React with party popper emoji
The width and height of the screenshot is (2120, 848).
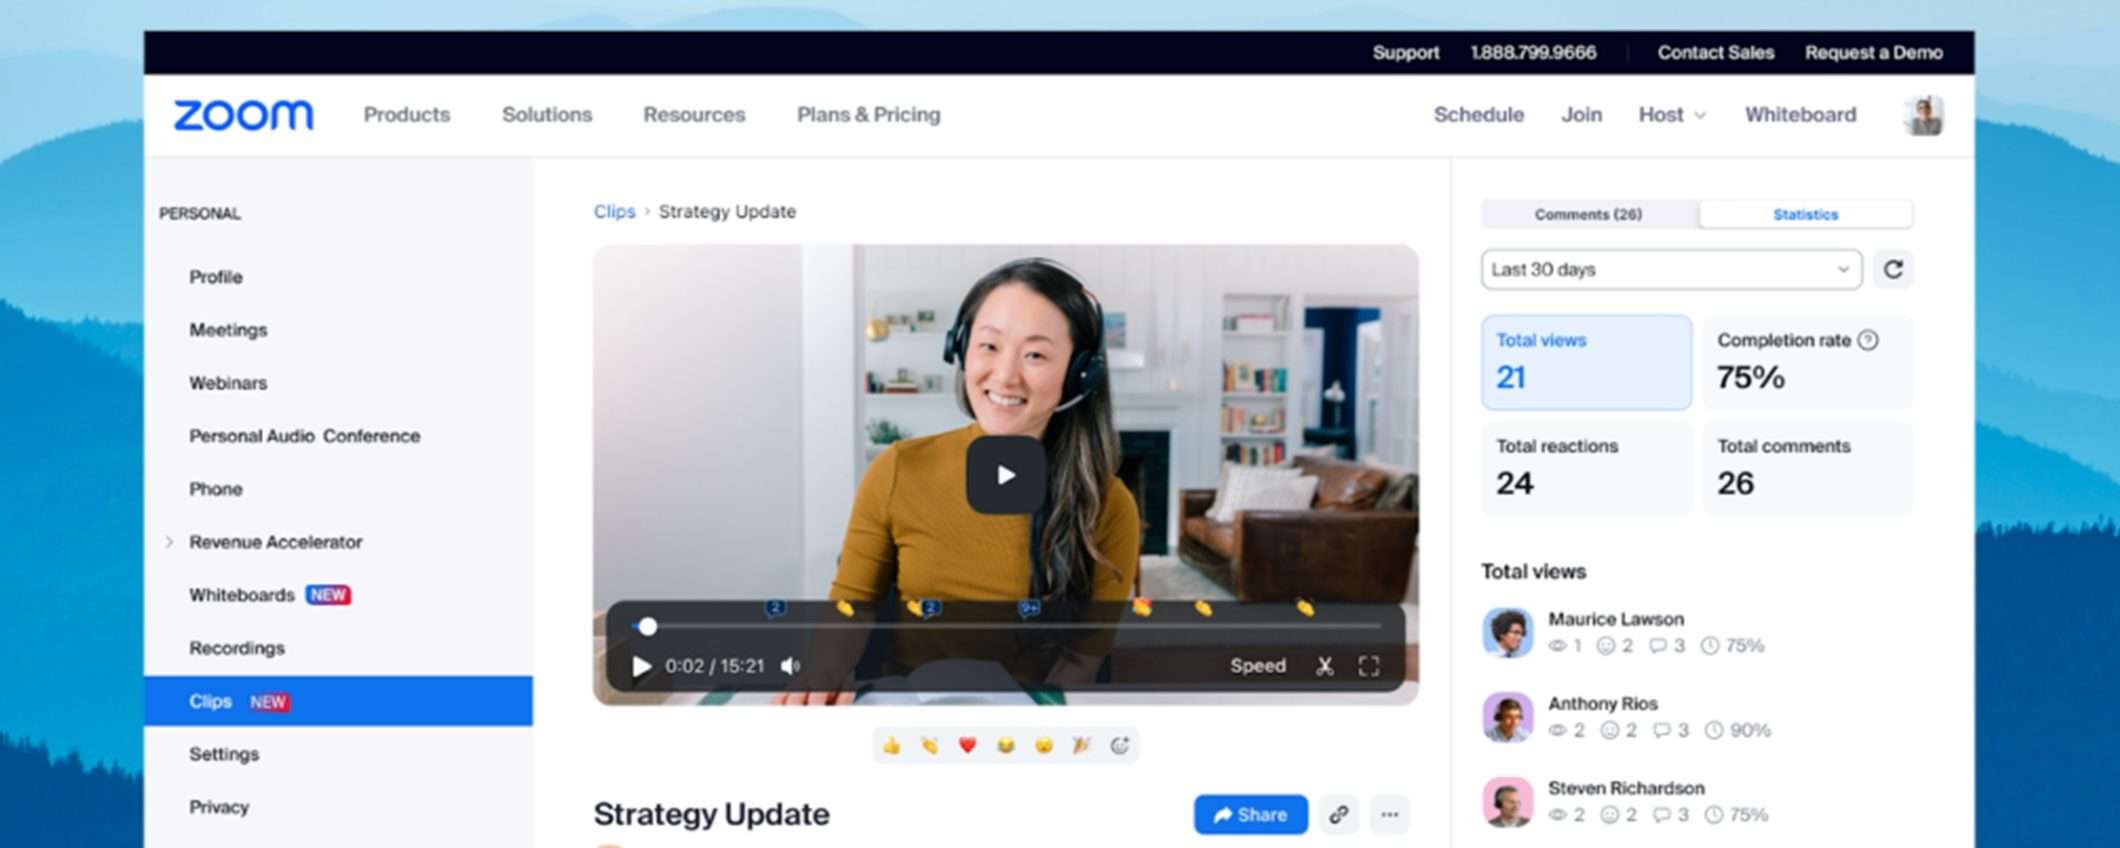click(1081, 745)
